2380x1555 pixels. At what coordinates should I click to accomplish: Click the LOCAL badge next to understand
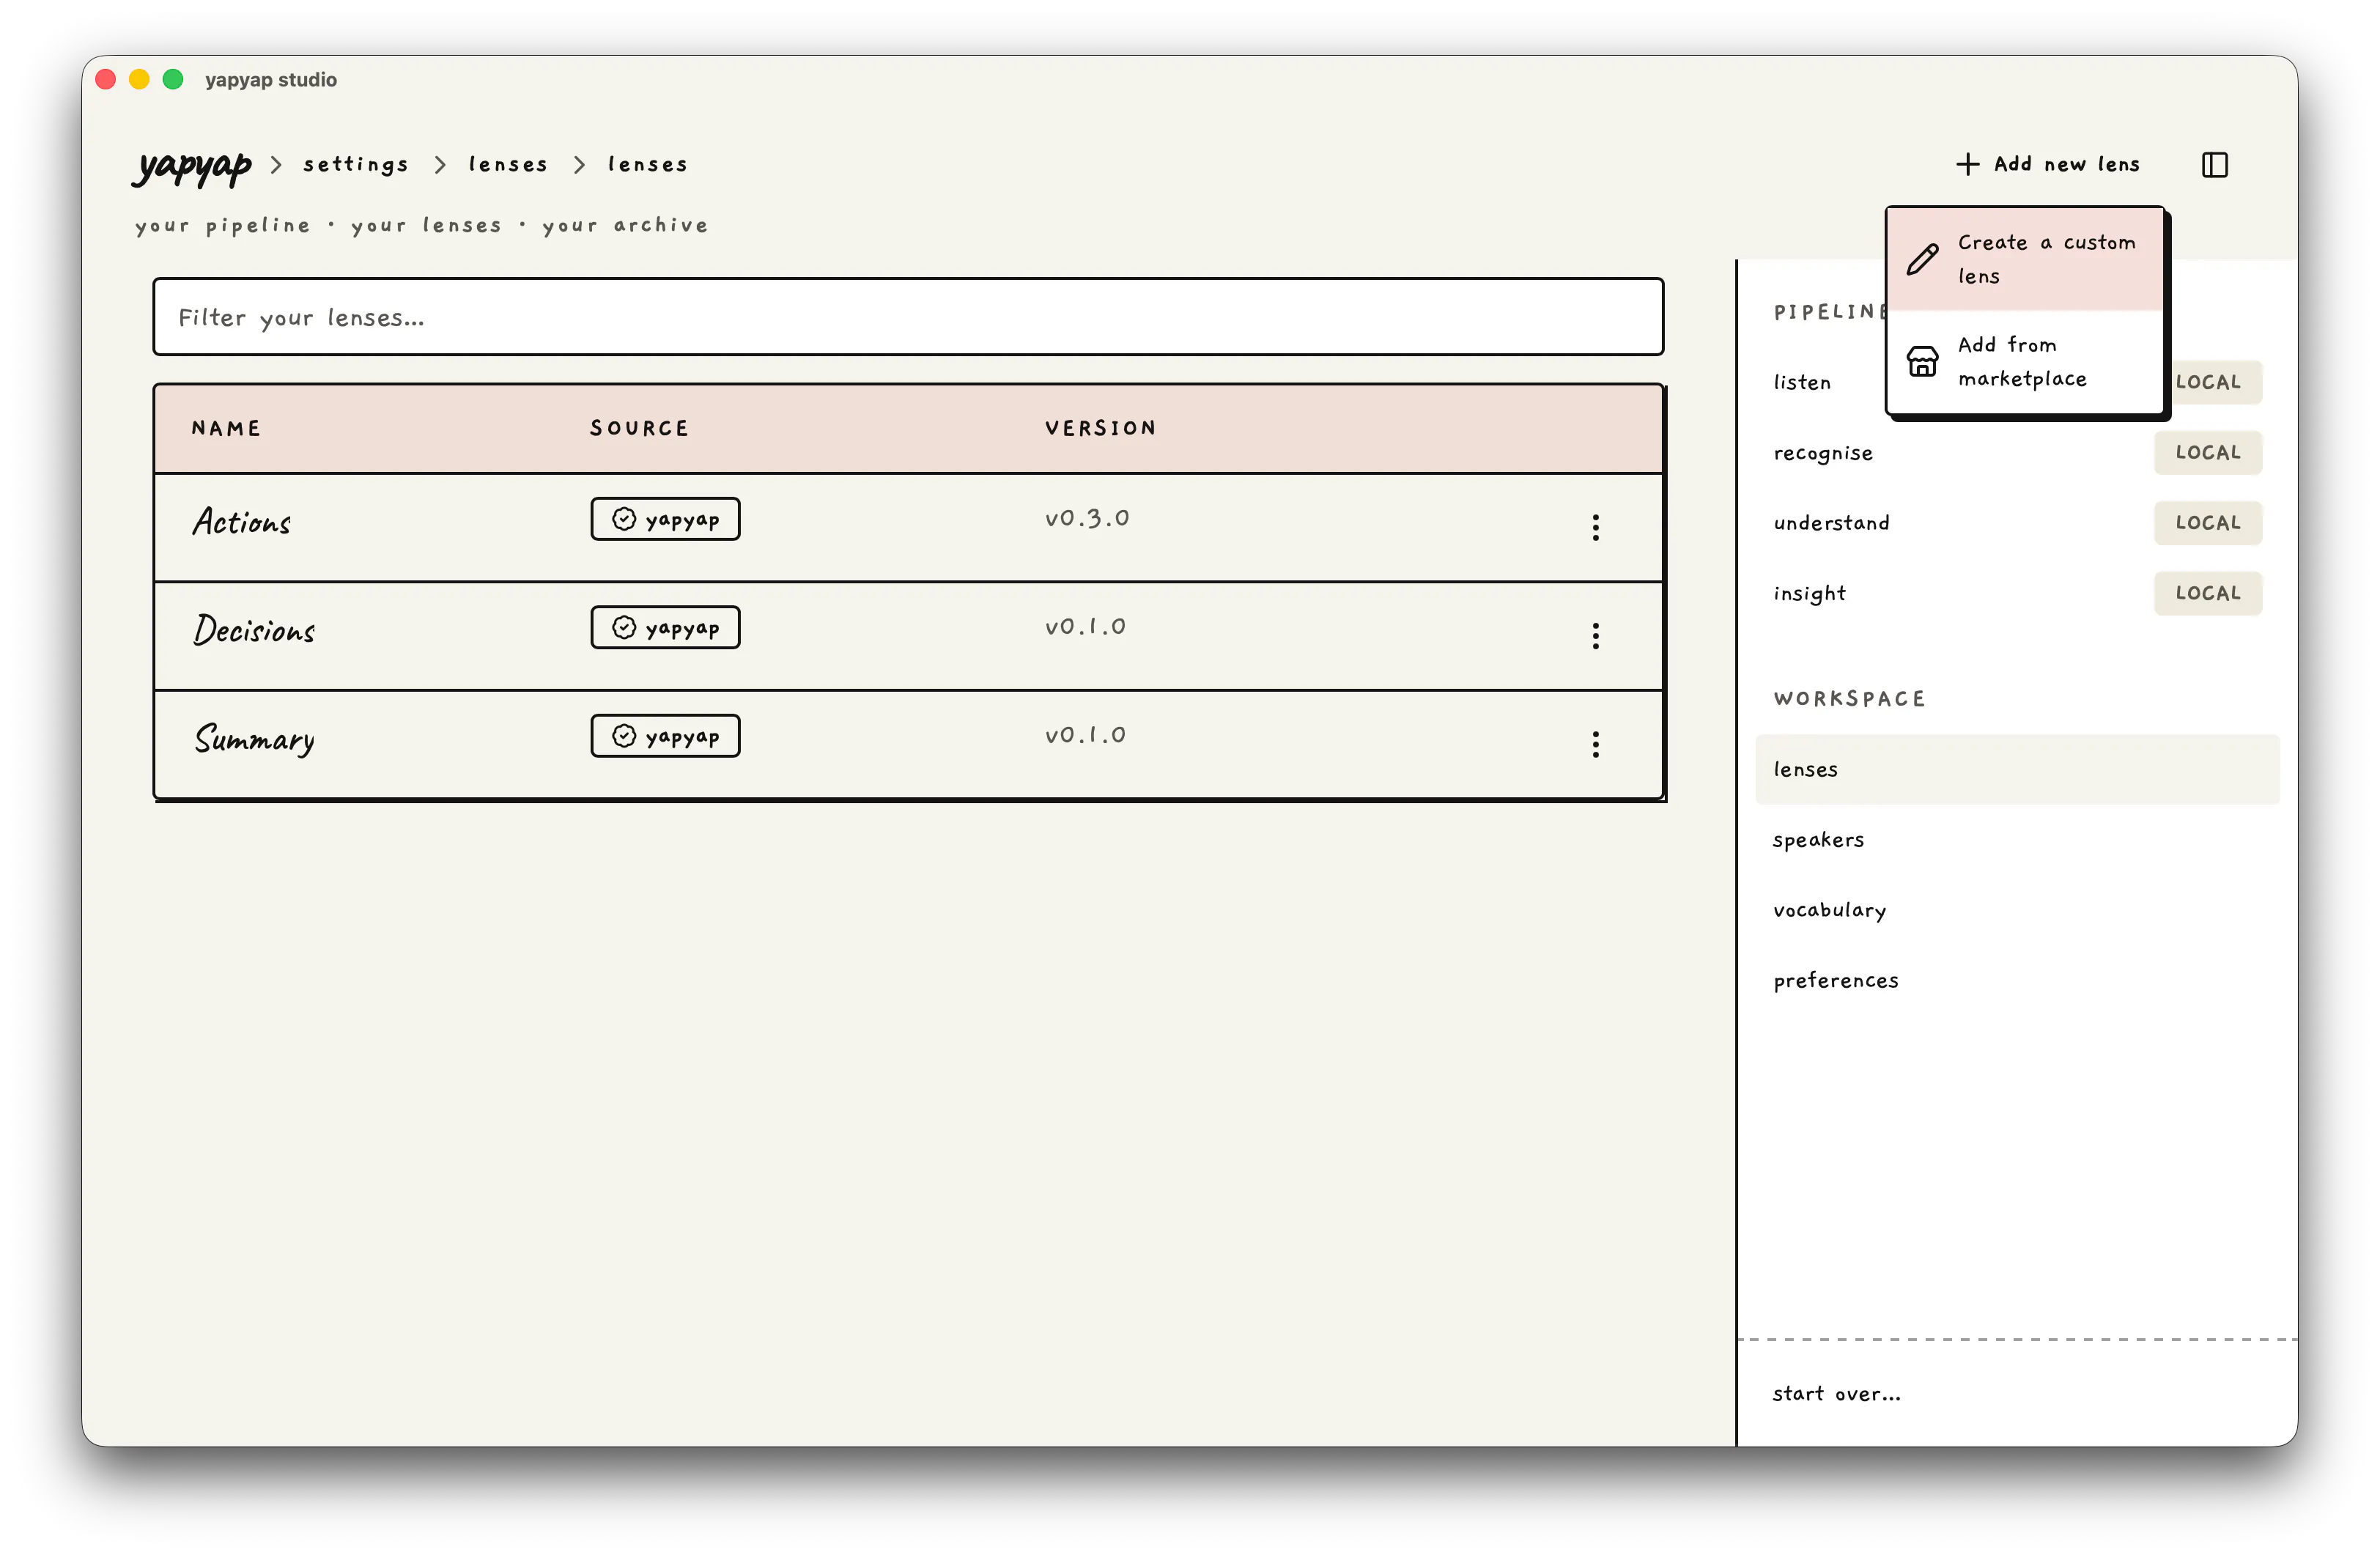[2208, 523]
